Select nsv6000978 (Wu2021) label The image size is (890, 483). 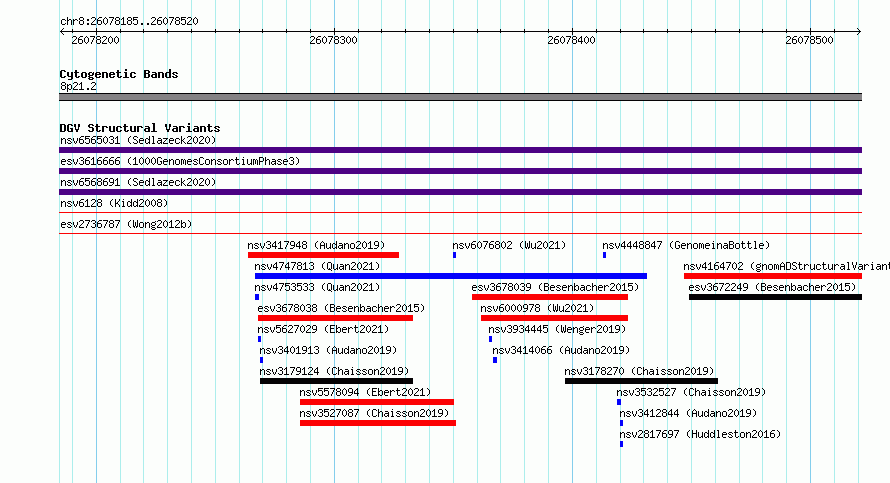coord(537,308)
